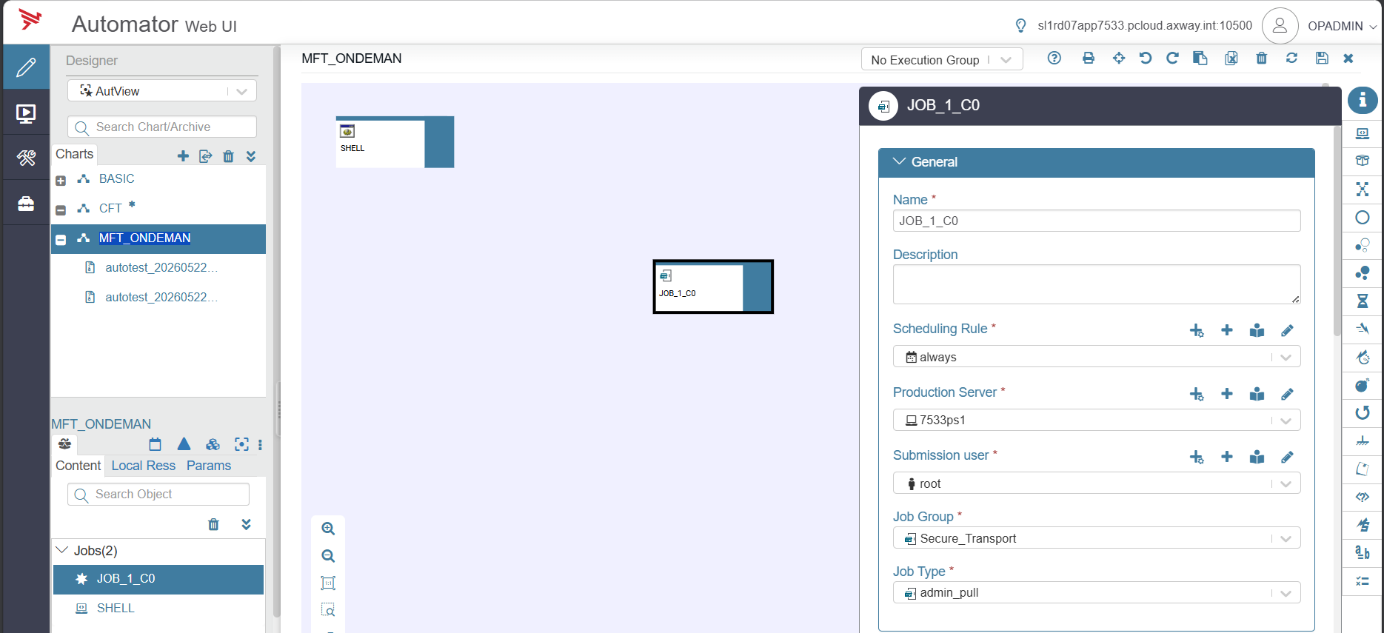Open the briefcase icon in left rail
This screenshot has height=633, width=1384.
pyautogui.click(x=26, y=203)
